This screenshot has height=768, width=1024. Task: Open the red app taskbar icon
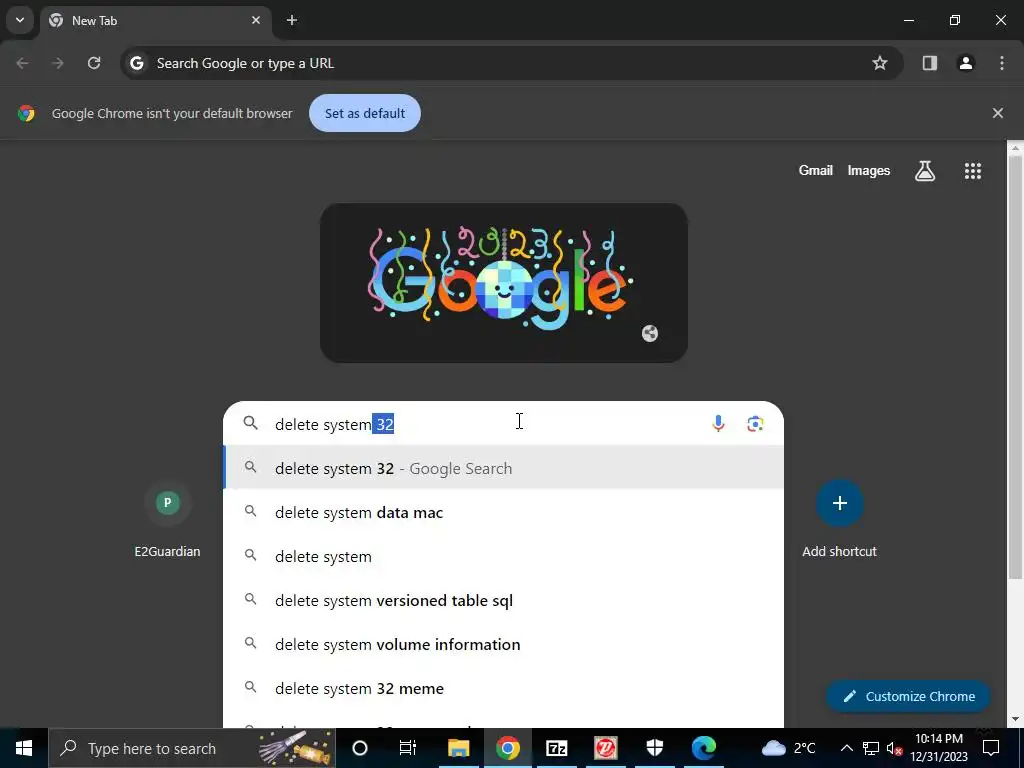(606, 748)
